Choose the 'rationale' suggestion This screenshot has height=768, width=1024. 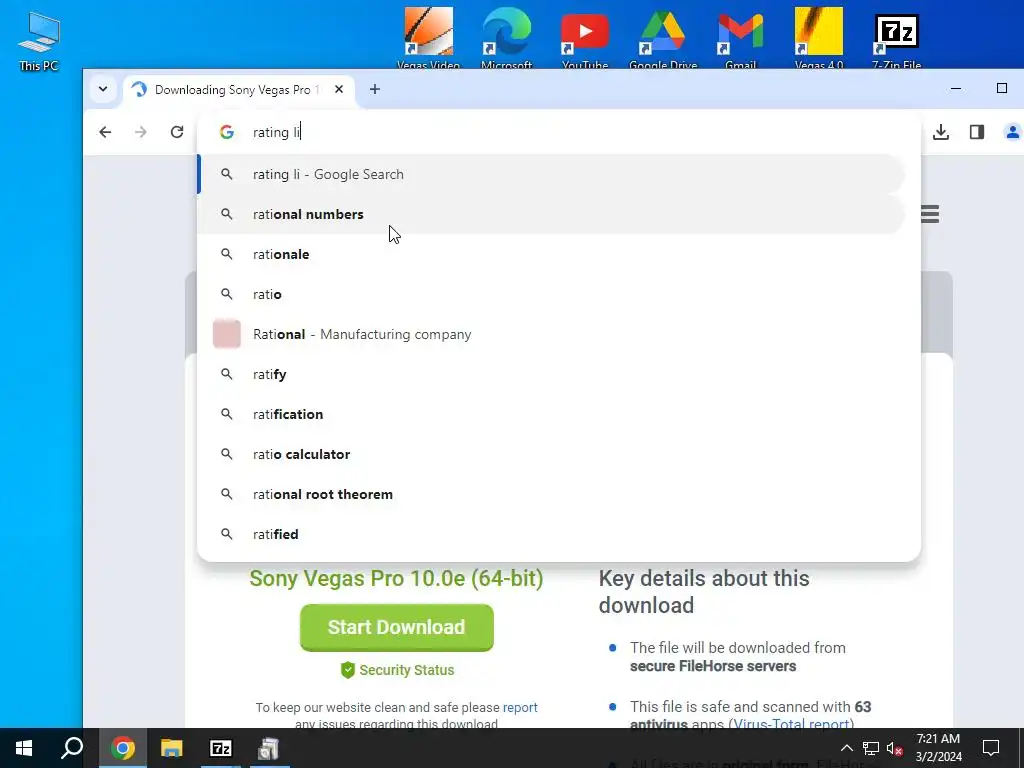[x=552, y=254]
